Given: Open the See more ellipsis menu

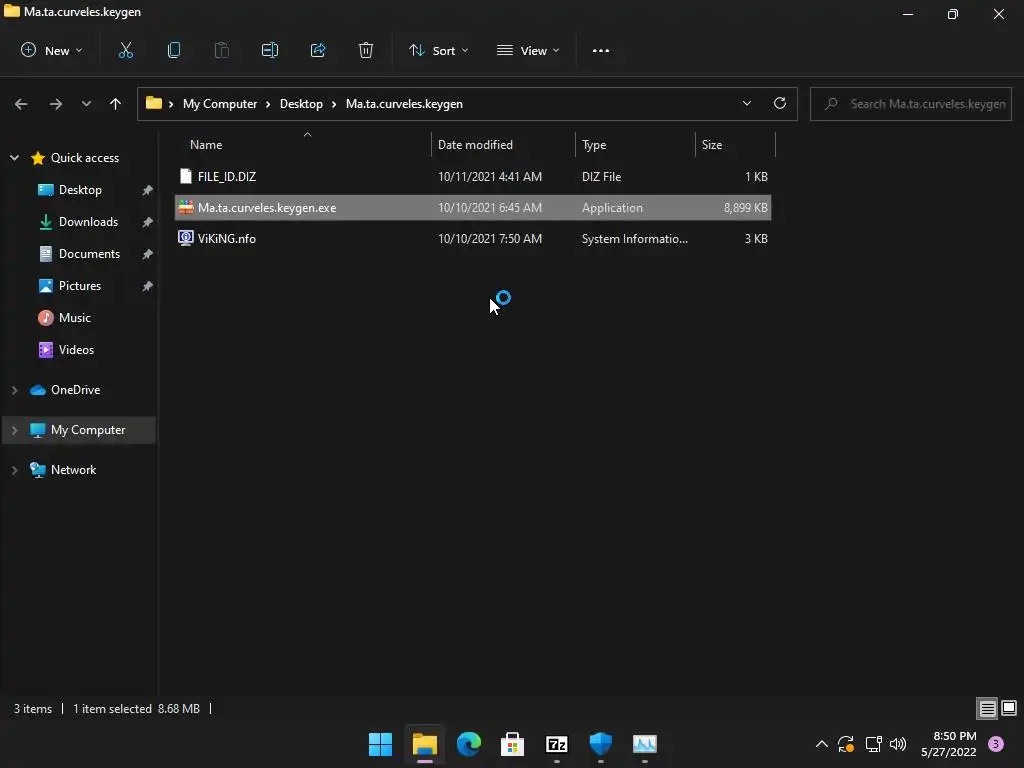Looking at the screenshot, I should pyautogui.click(x=601, y=50).
